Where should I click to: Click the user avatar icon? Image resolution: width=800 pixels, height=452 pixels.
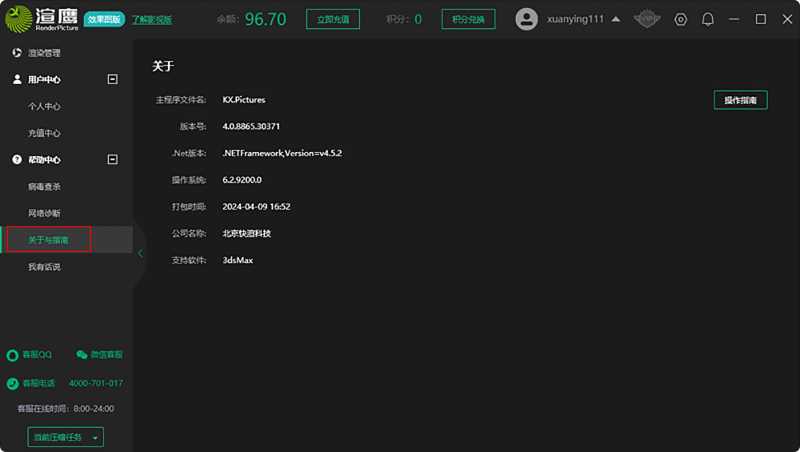[526, 19]
